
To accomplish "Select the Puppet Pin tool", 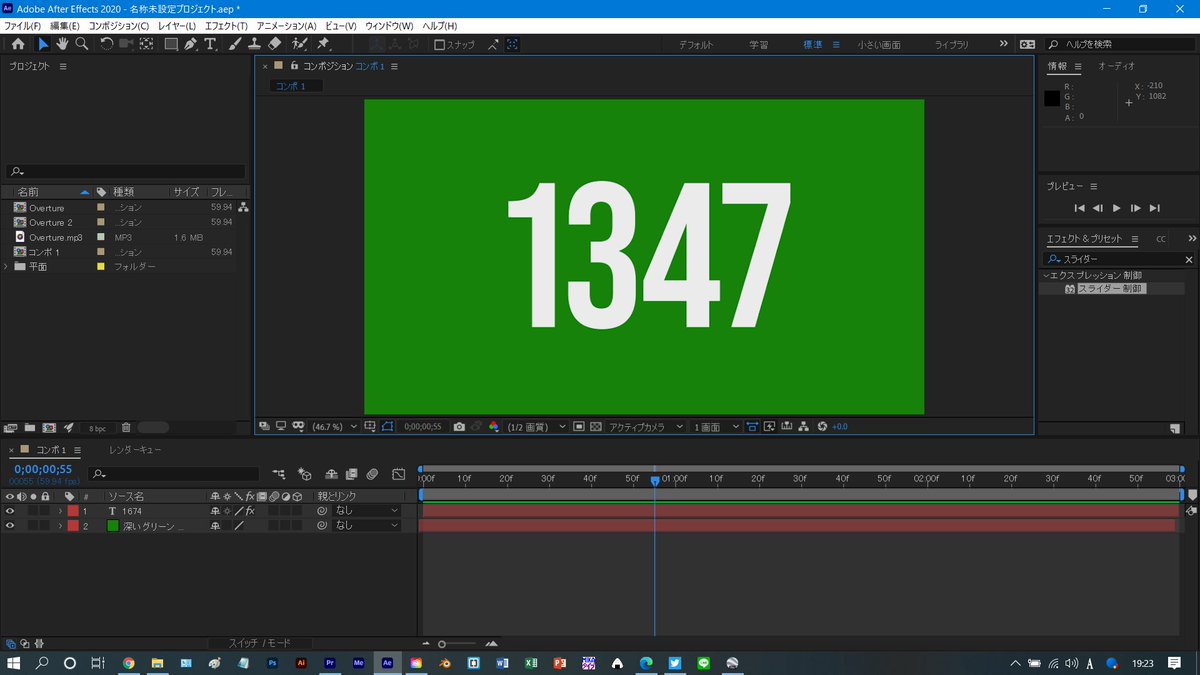I will (323, 44).
